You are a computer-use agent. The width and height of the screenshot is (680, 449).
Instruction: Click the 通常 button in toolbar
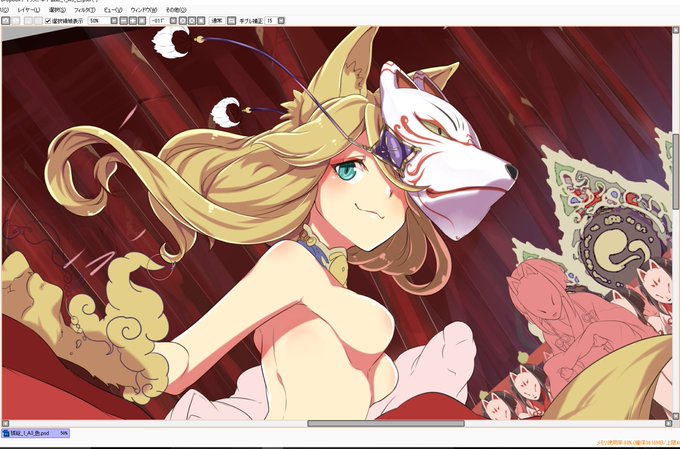pyautogui.click(x=216, y=20)
